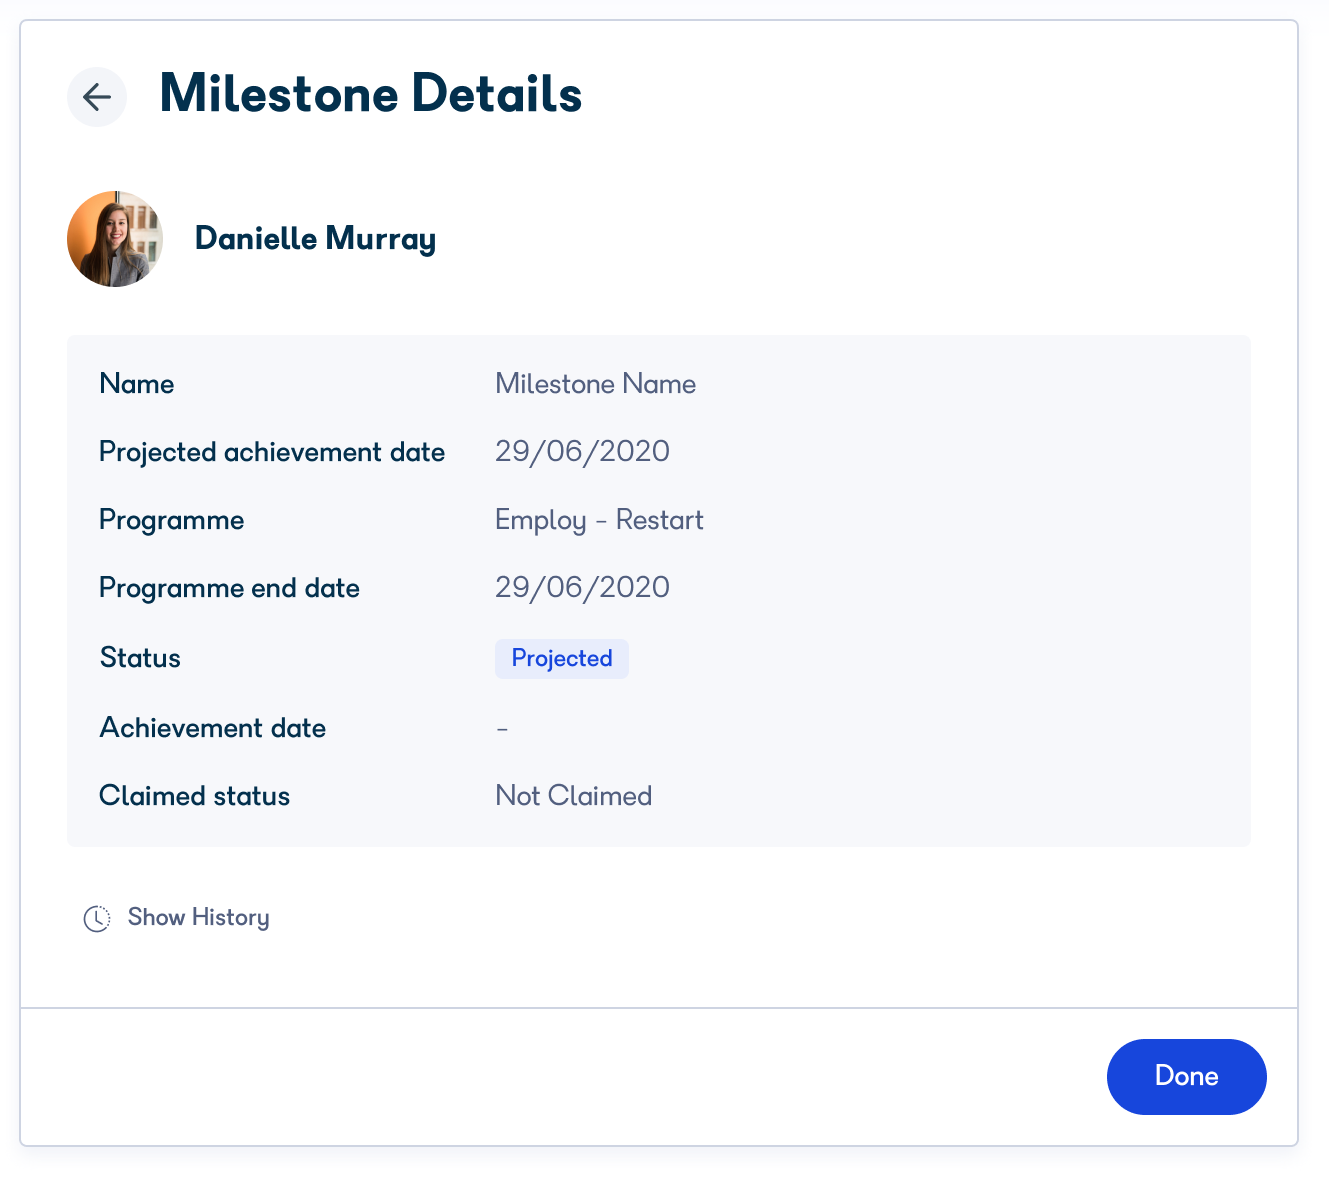Click the 'Not Claimed' status value
1329x1185 pixels.
pyautogui.click(x=574, y=796)
